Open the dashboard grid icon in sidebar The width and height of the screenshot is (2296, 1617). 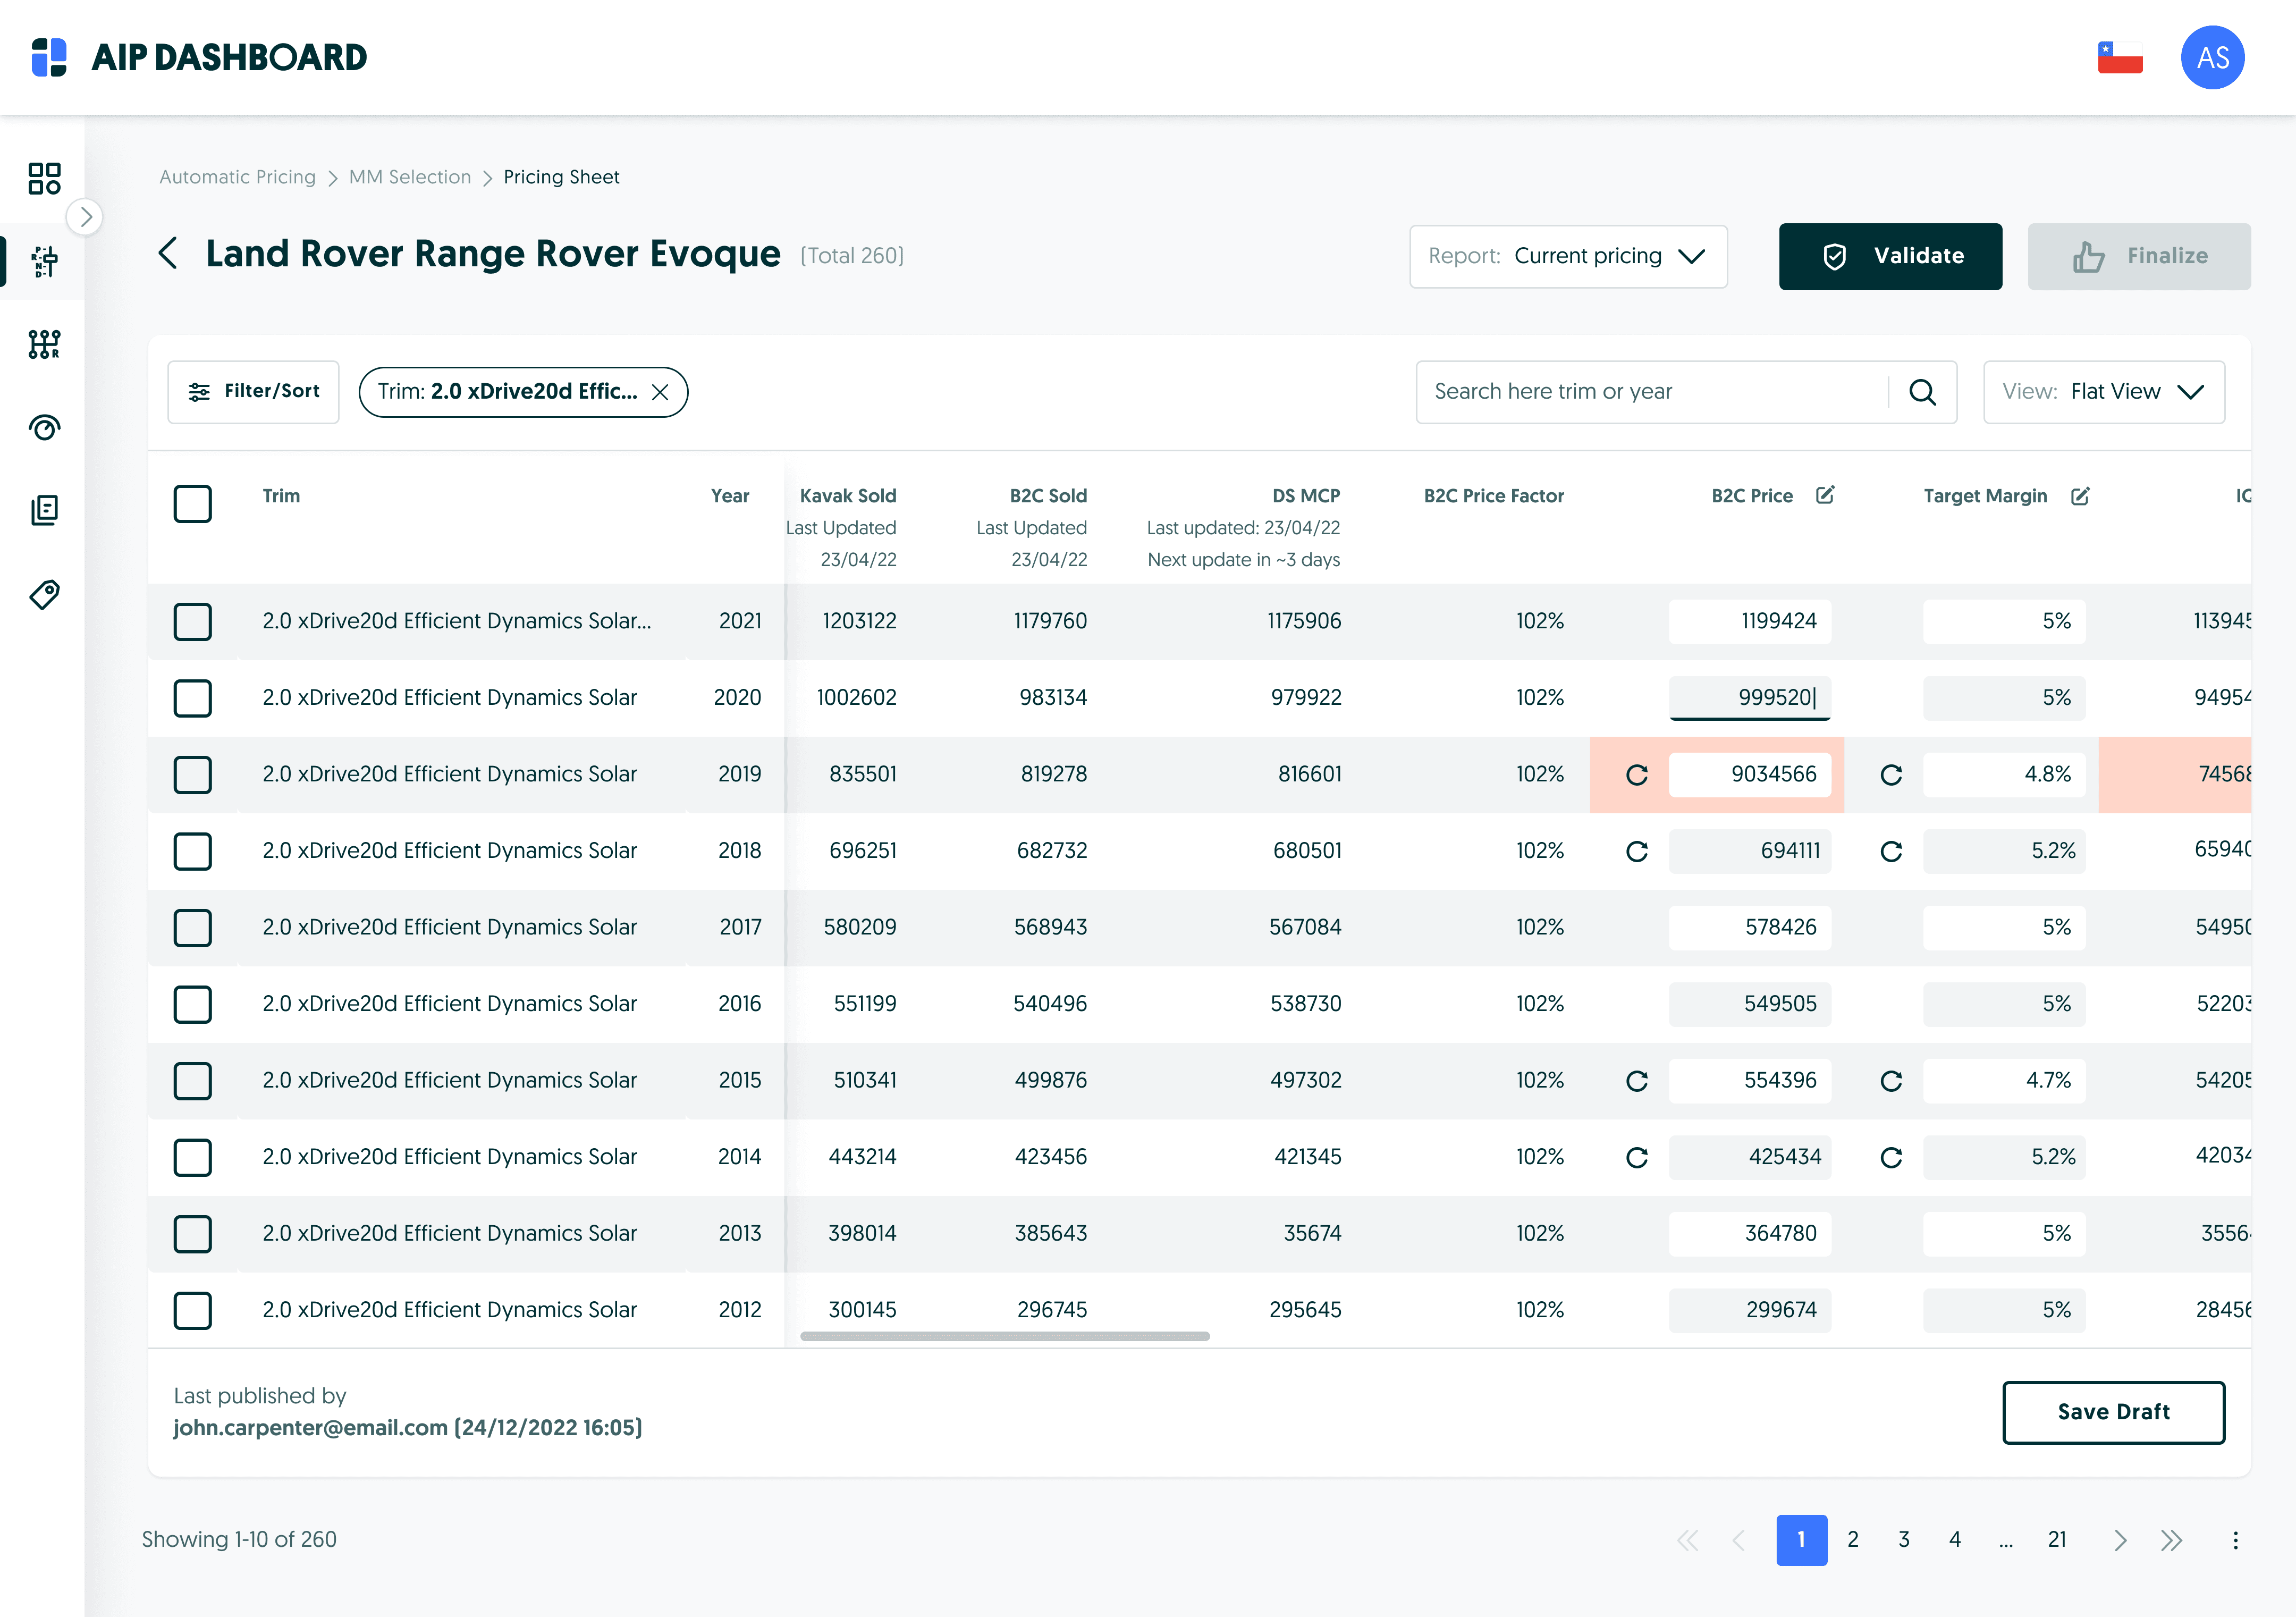pyautogui.click(x=44, y=179)
